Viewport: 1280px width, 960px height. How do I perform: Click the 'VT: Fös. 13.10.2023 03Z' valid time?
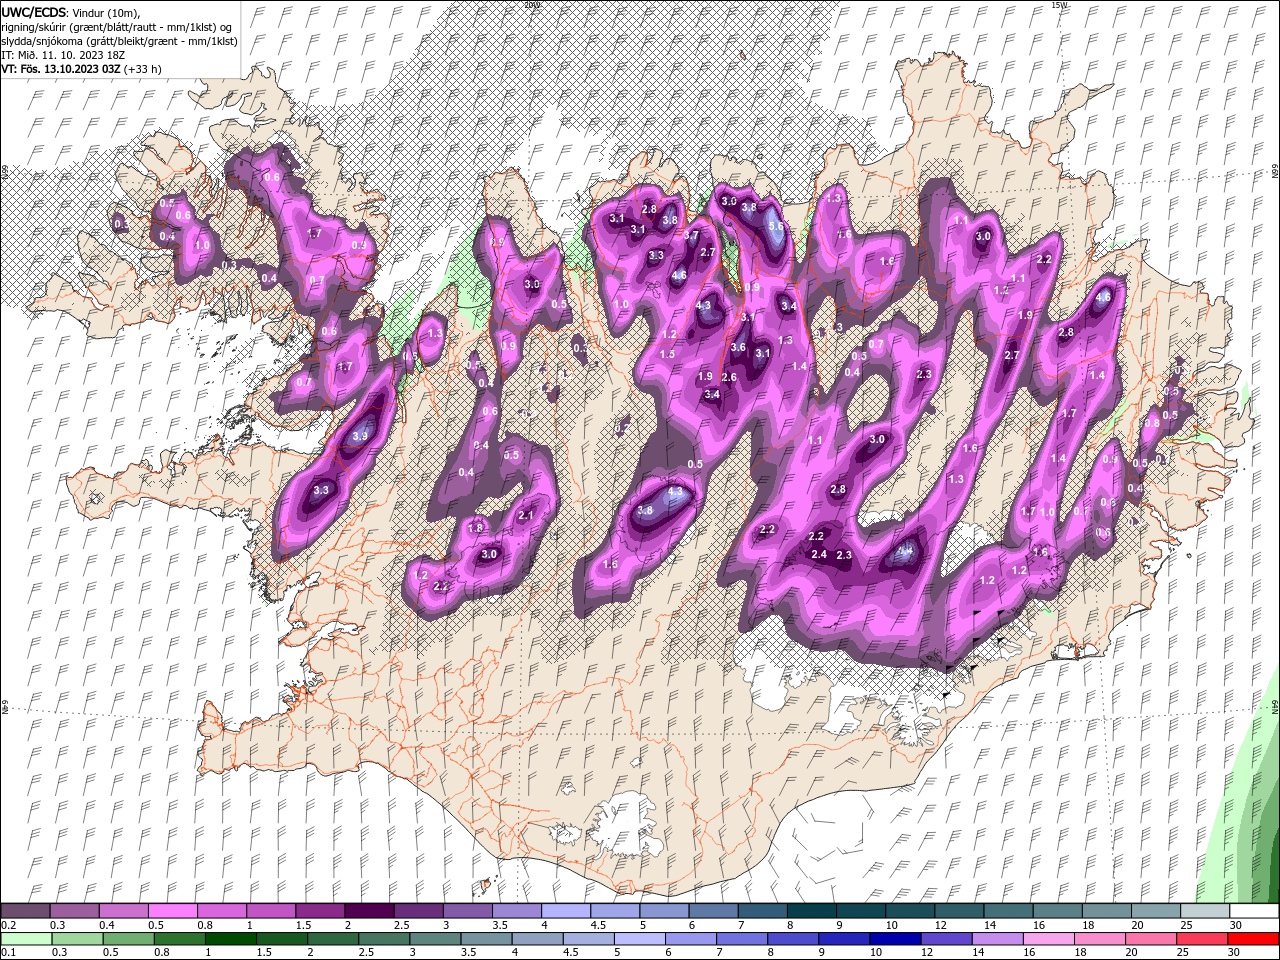click(60, 69)
